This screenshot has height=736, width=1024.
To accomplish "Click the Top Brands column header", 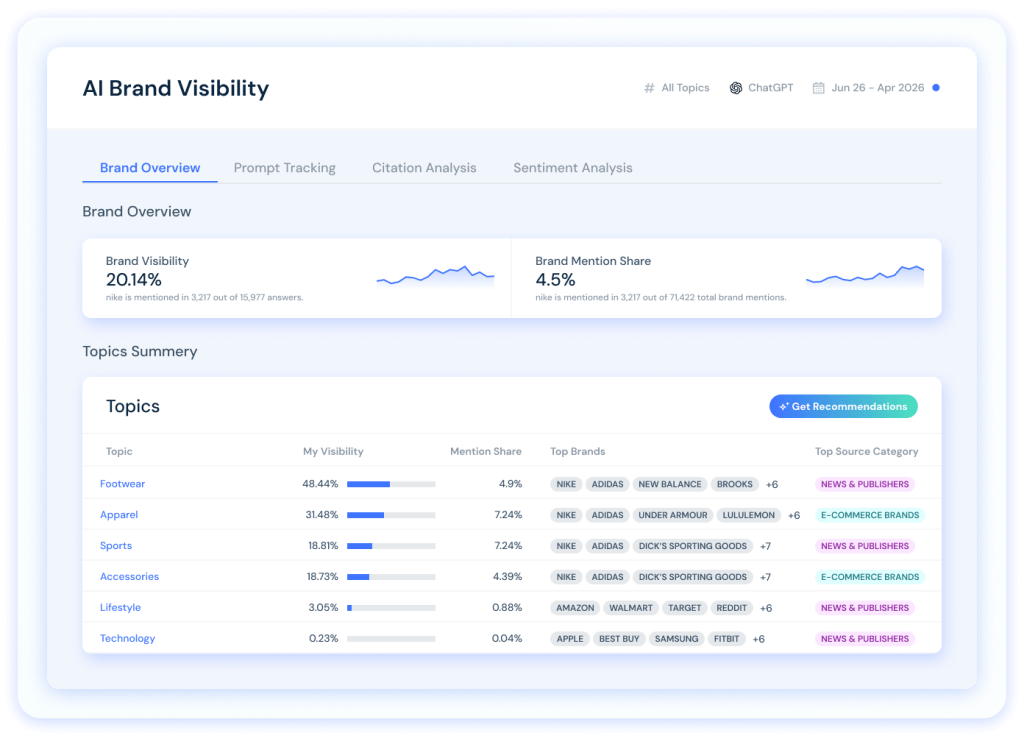I will pyautogui.click(x=577, y=451).
